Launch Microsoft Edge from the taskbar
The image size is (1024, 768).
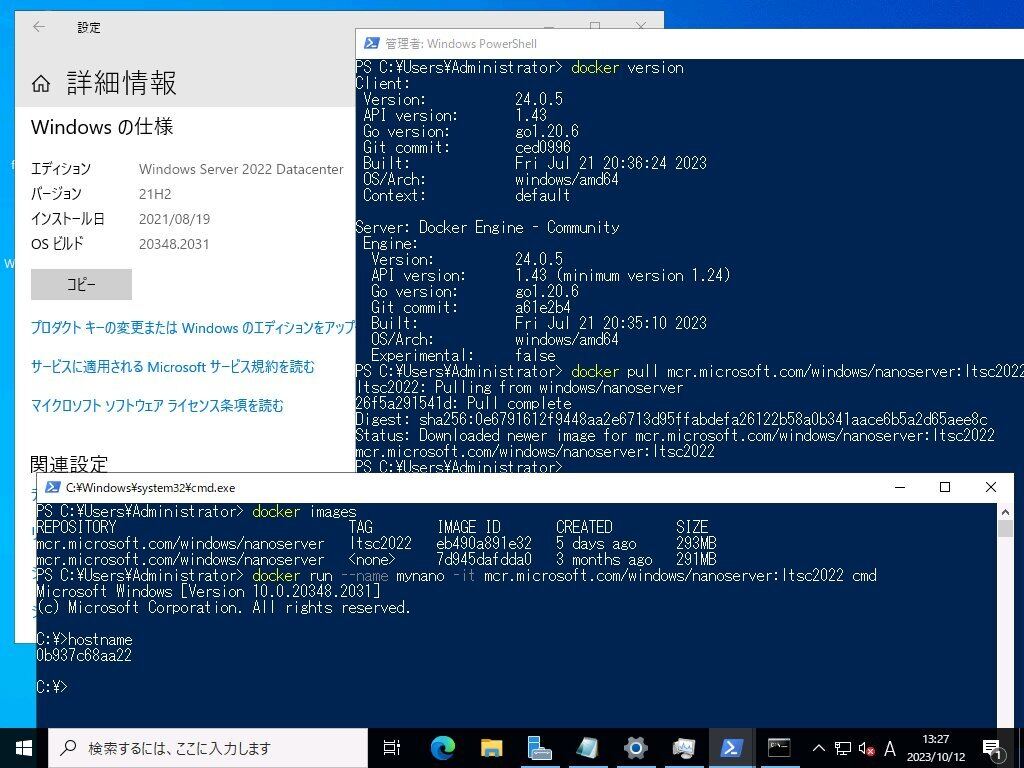click(x=442, y=748)
